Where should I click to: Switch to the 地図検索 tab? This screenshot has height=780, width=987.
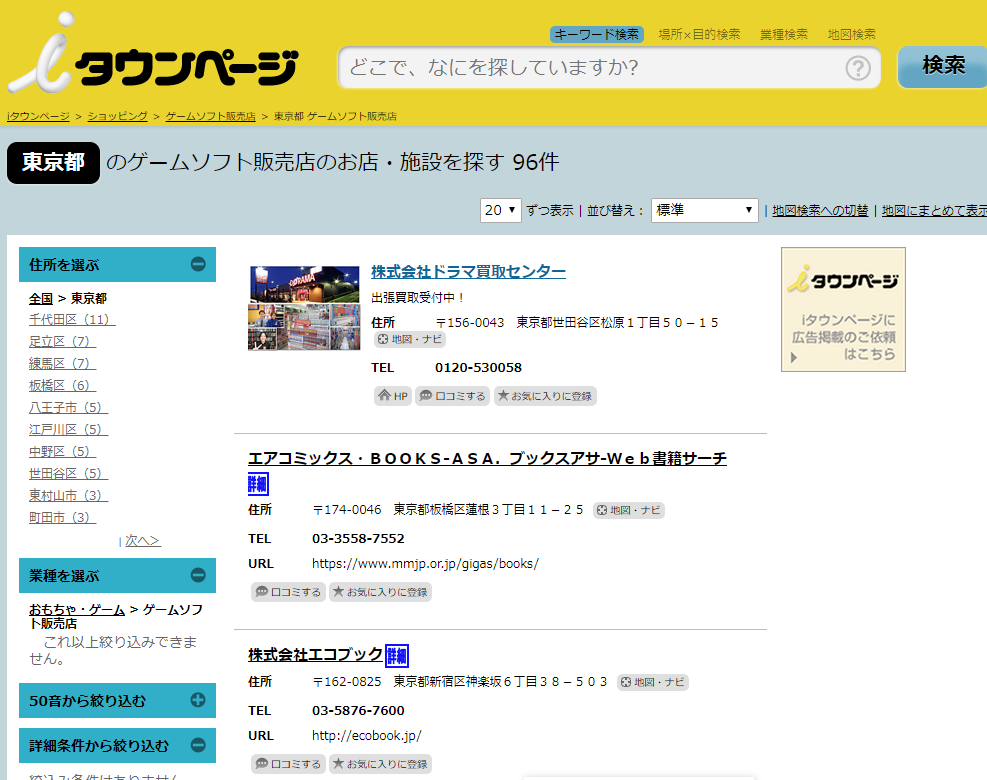852,35
